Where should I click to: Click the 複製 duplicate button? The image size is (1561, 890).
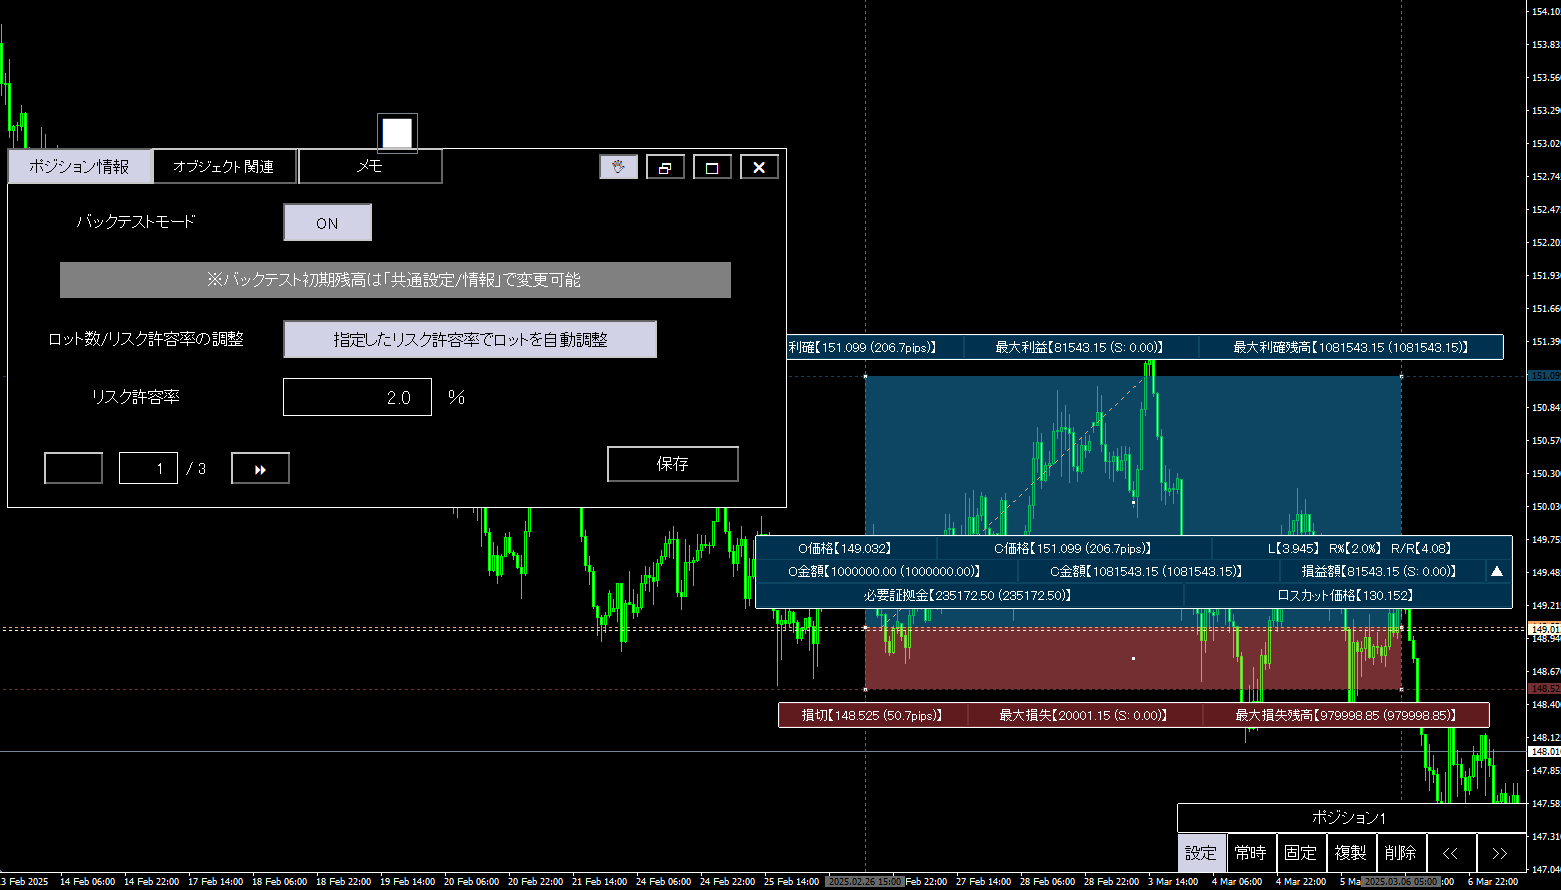(x=1351, y=853)
